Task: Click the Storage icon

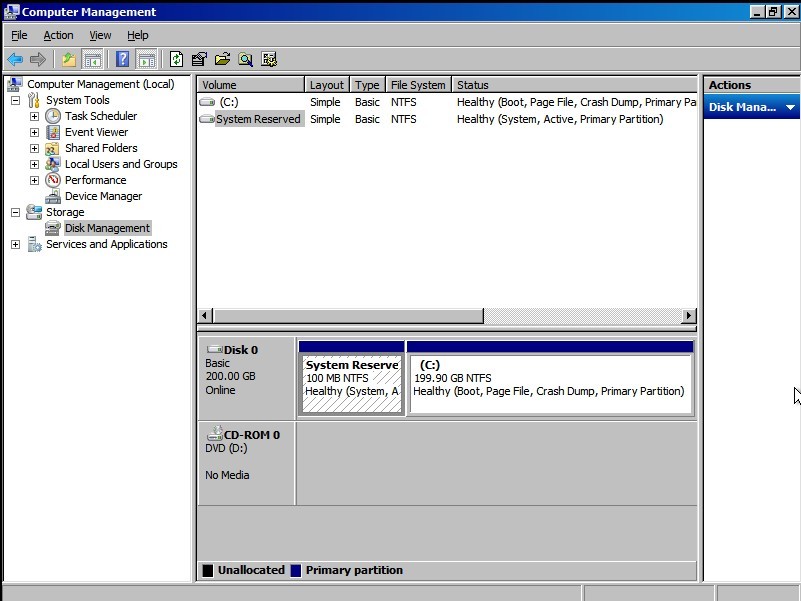Action: pos(34,212)
